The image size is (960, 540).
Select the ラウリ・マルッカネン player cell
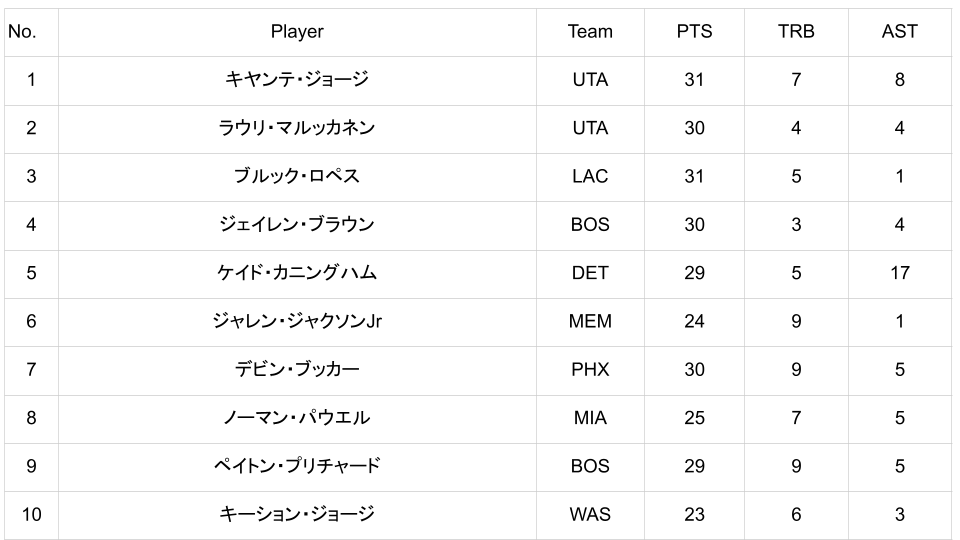click(x=297, y=128)
